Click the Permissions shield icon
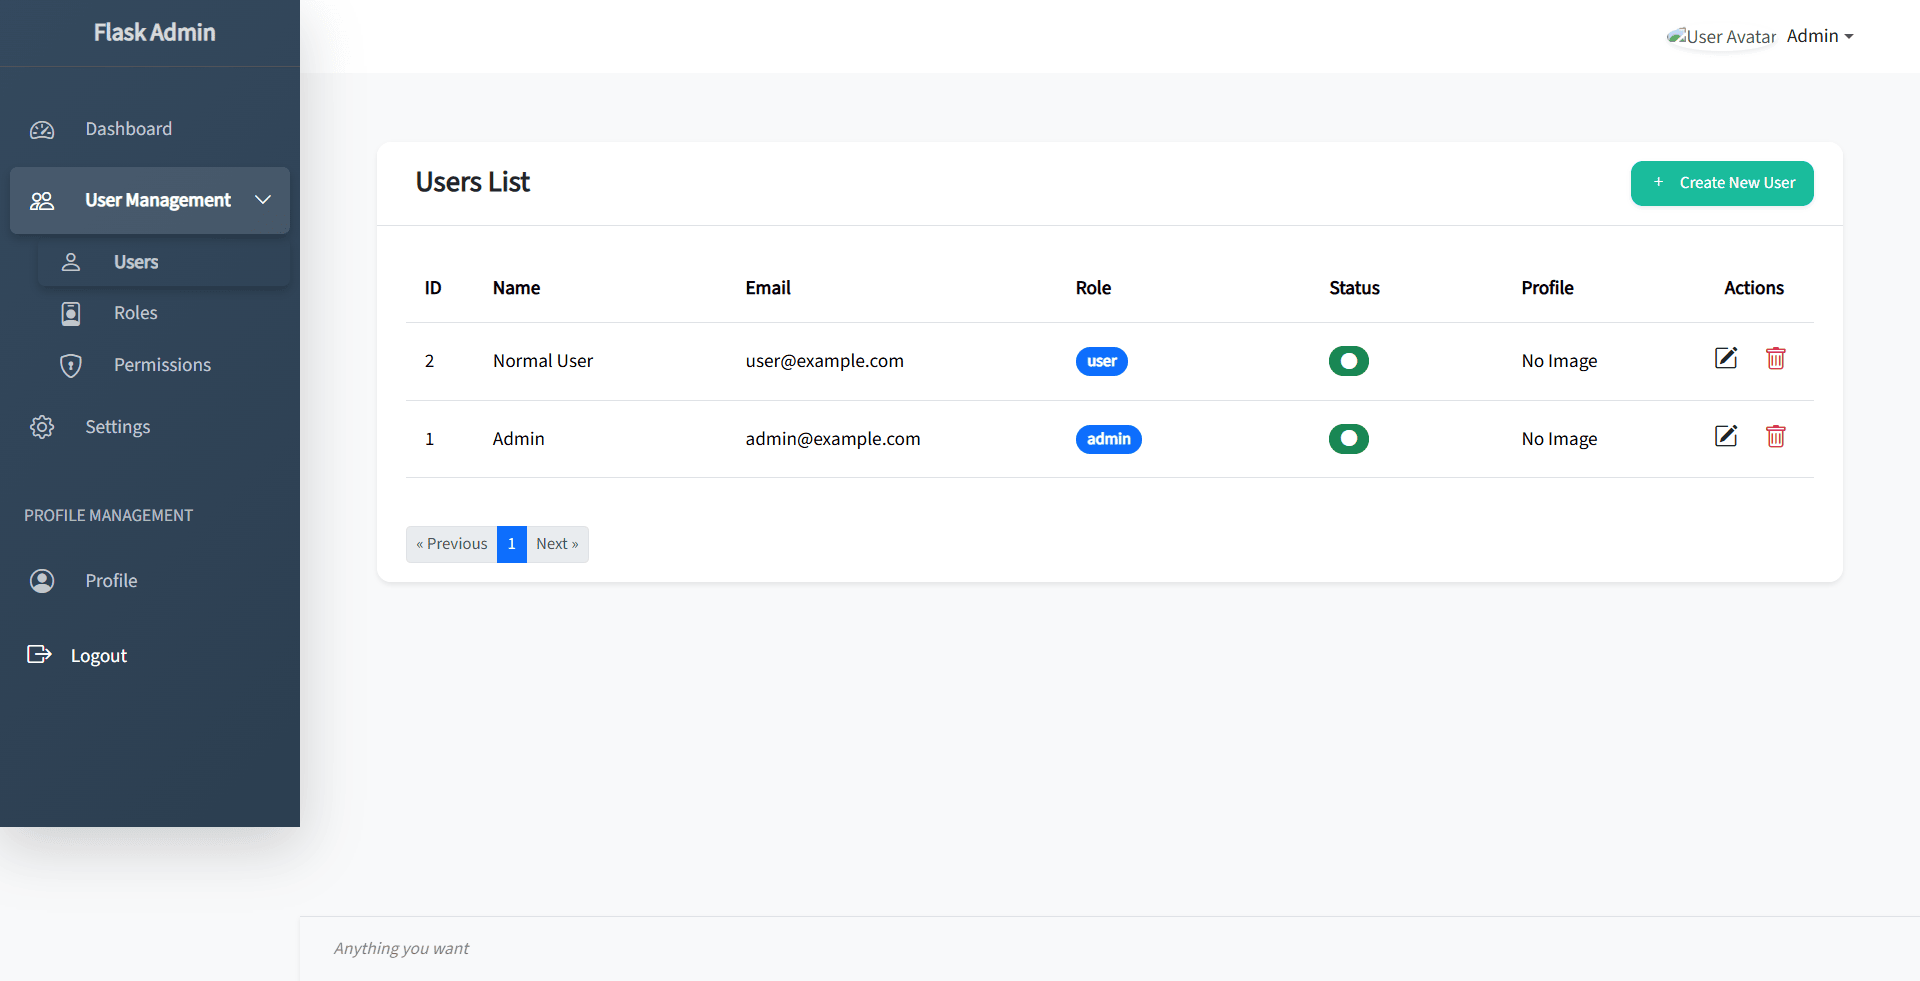This screenshot has height=981, width=1920. pos(71,365)
